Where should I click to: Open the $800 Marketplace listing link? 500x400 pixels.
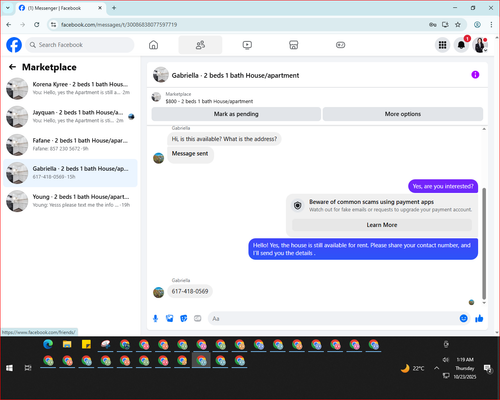pos(209,101)
